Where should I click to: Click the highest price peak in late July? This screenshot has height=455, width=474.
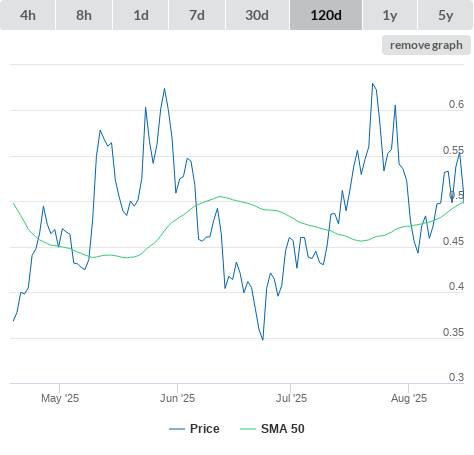(373, 84)
